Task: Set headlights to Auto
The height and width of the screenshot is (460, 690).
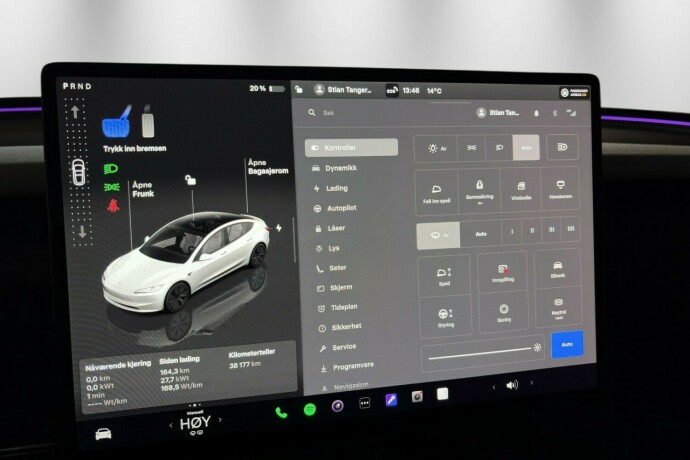Action: click(x=526, y=147)
